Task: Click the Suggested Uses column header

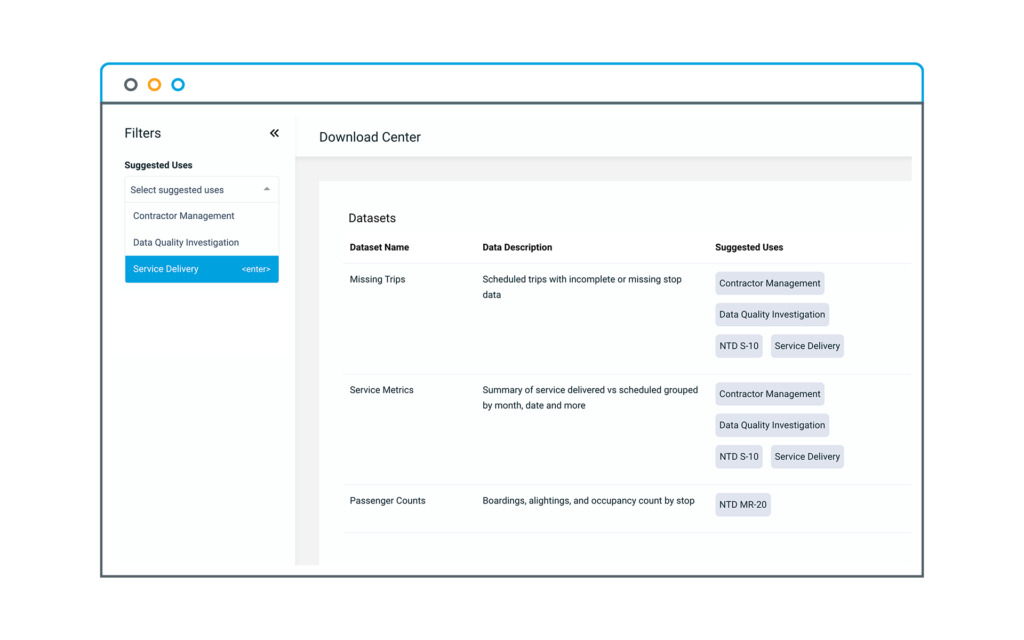Action: 747,247
